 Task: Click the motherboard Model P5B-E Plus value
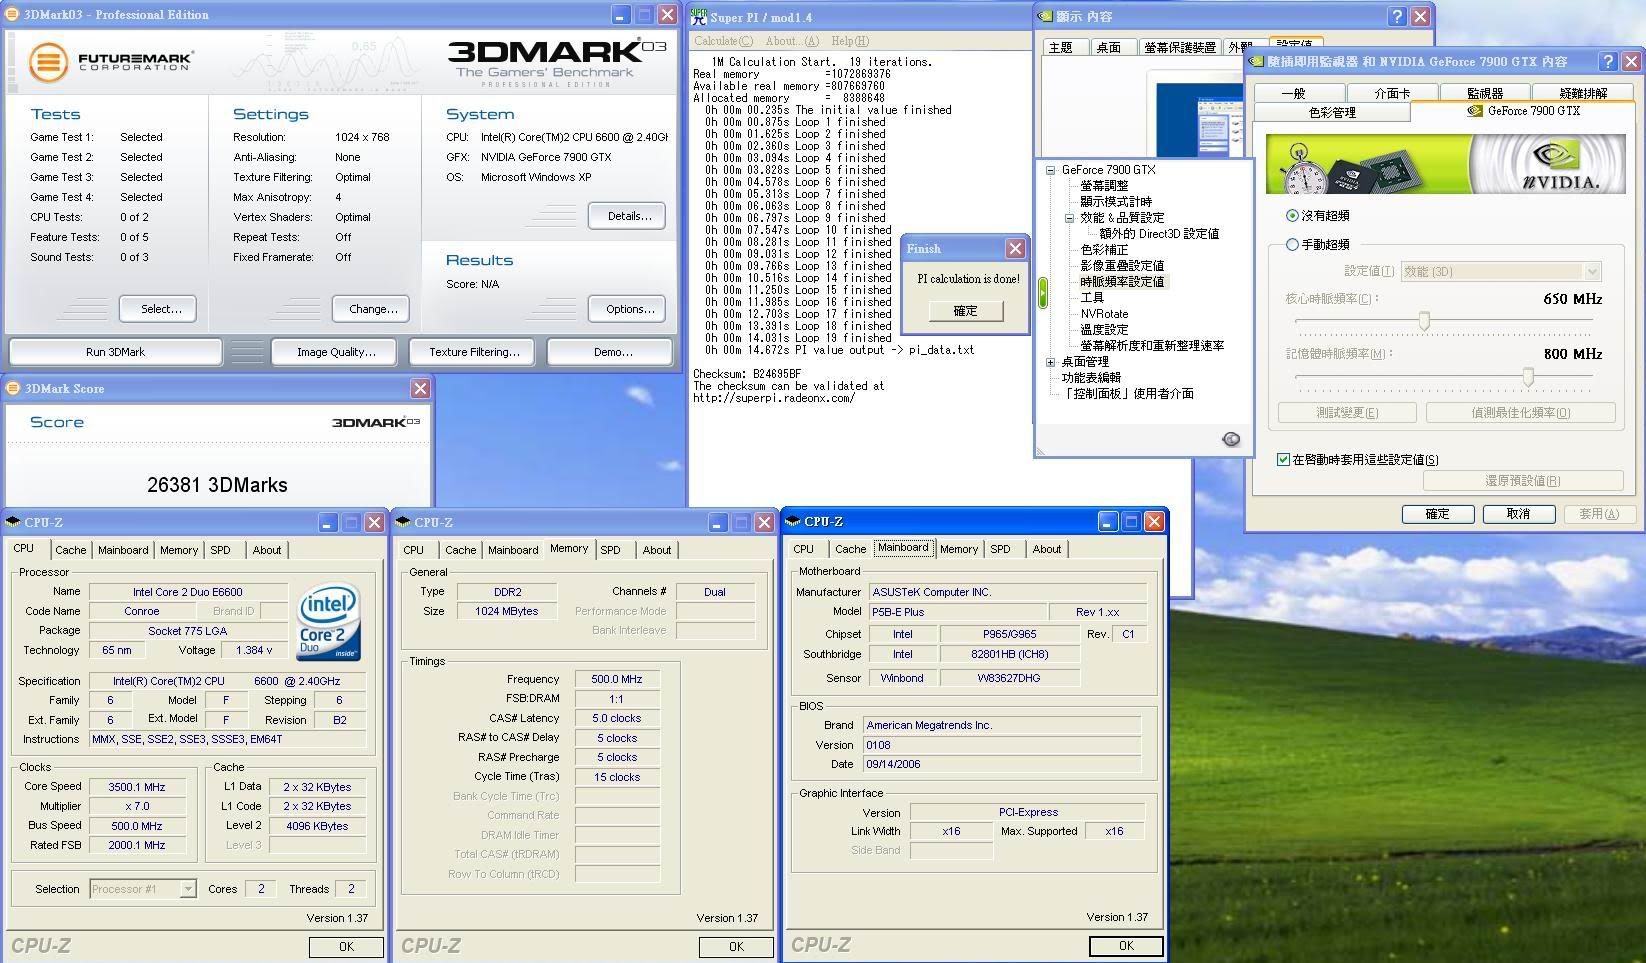pos(957,612)
